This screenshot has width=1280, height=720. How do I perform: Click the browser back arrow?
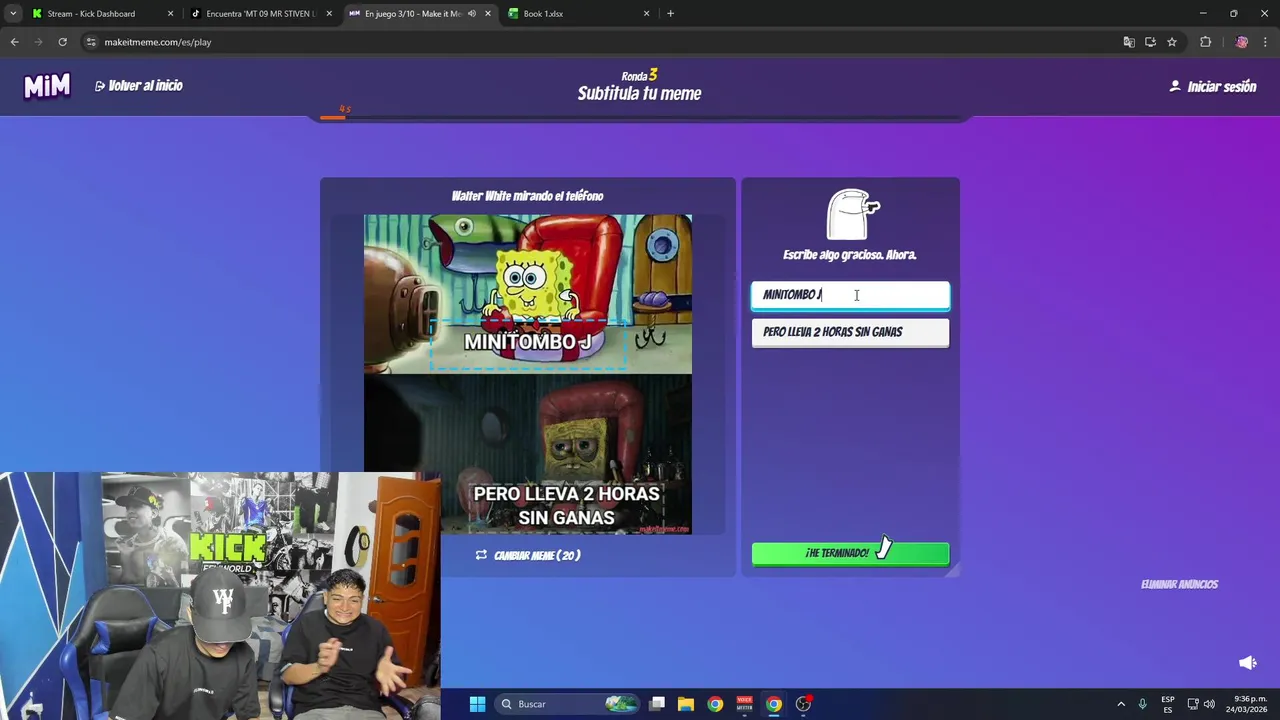[x=14, y=42]
